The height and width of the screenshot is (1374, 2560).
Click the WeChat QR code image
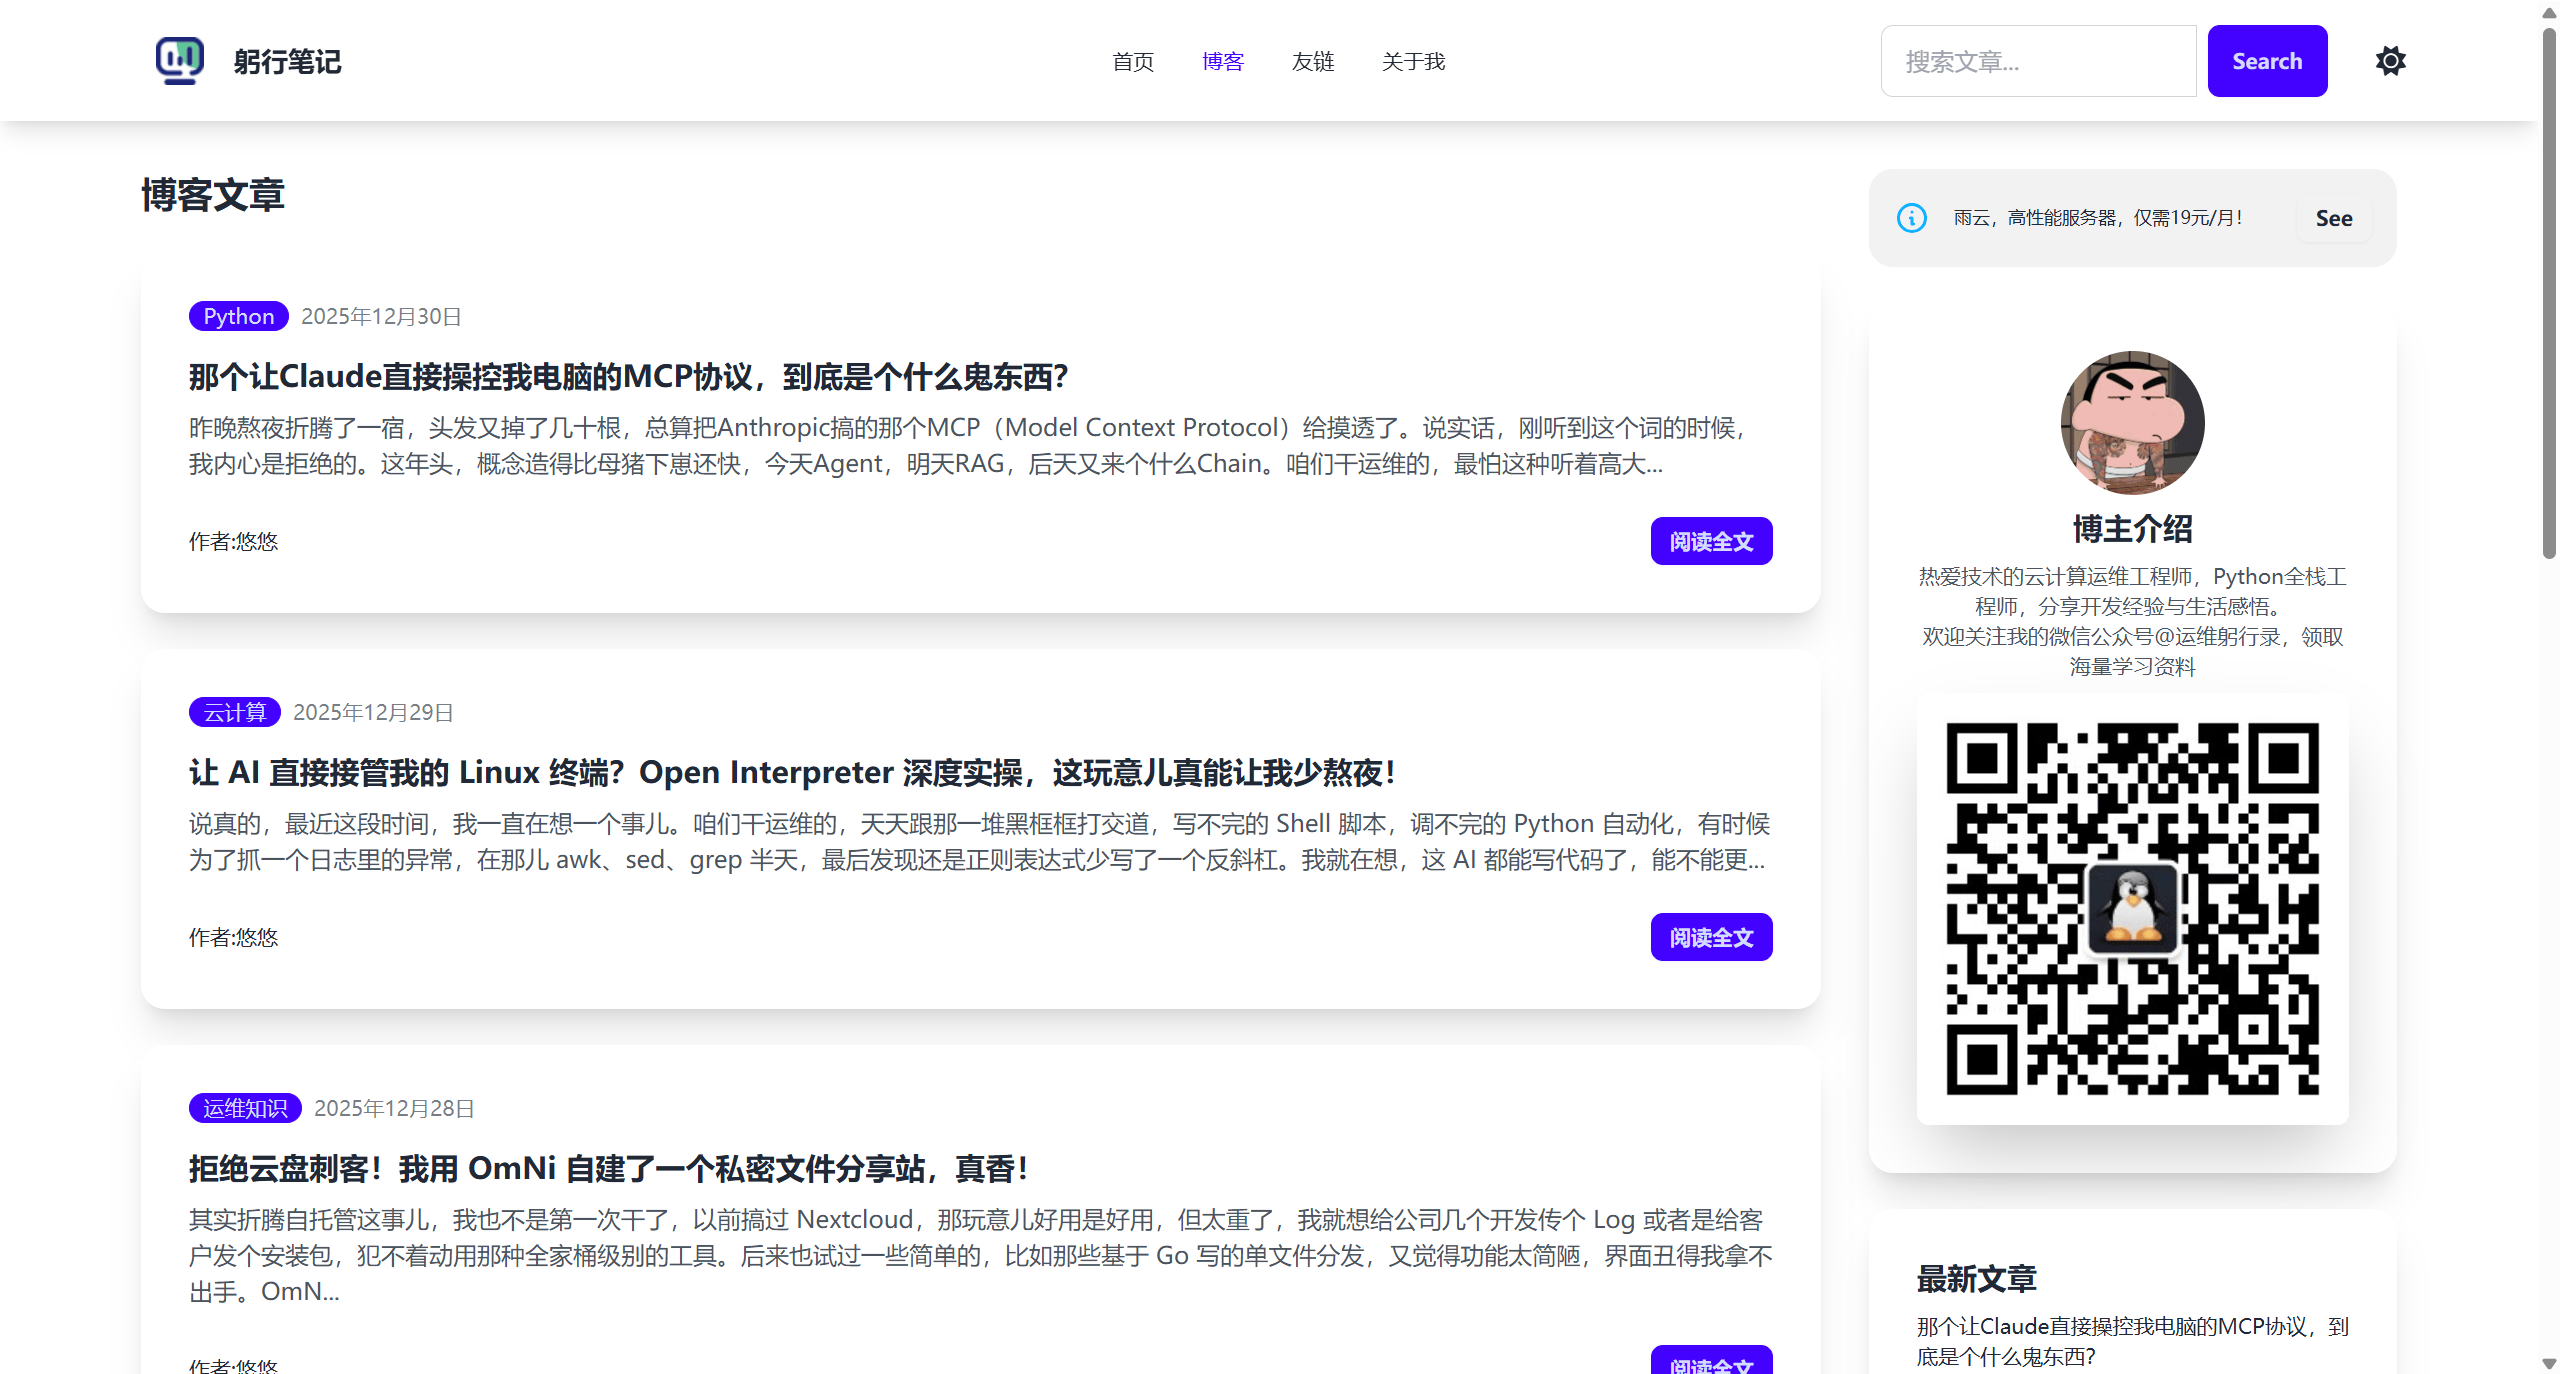pyautogui.click(x=2132, y=908)
